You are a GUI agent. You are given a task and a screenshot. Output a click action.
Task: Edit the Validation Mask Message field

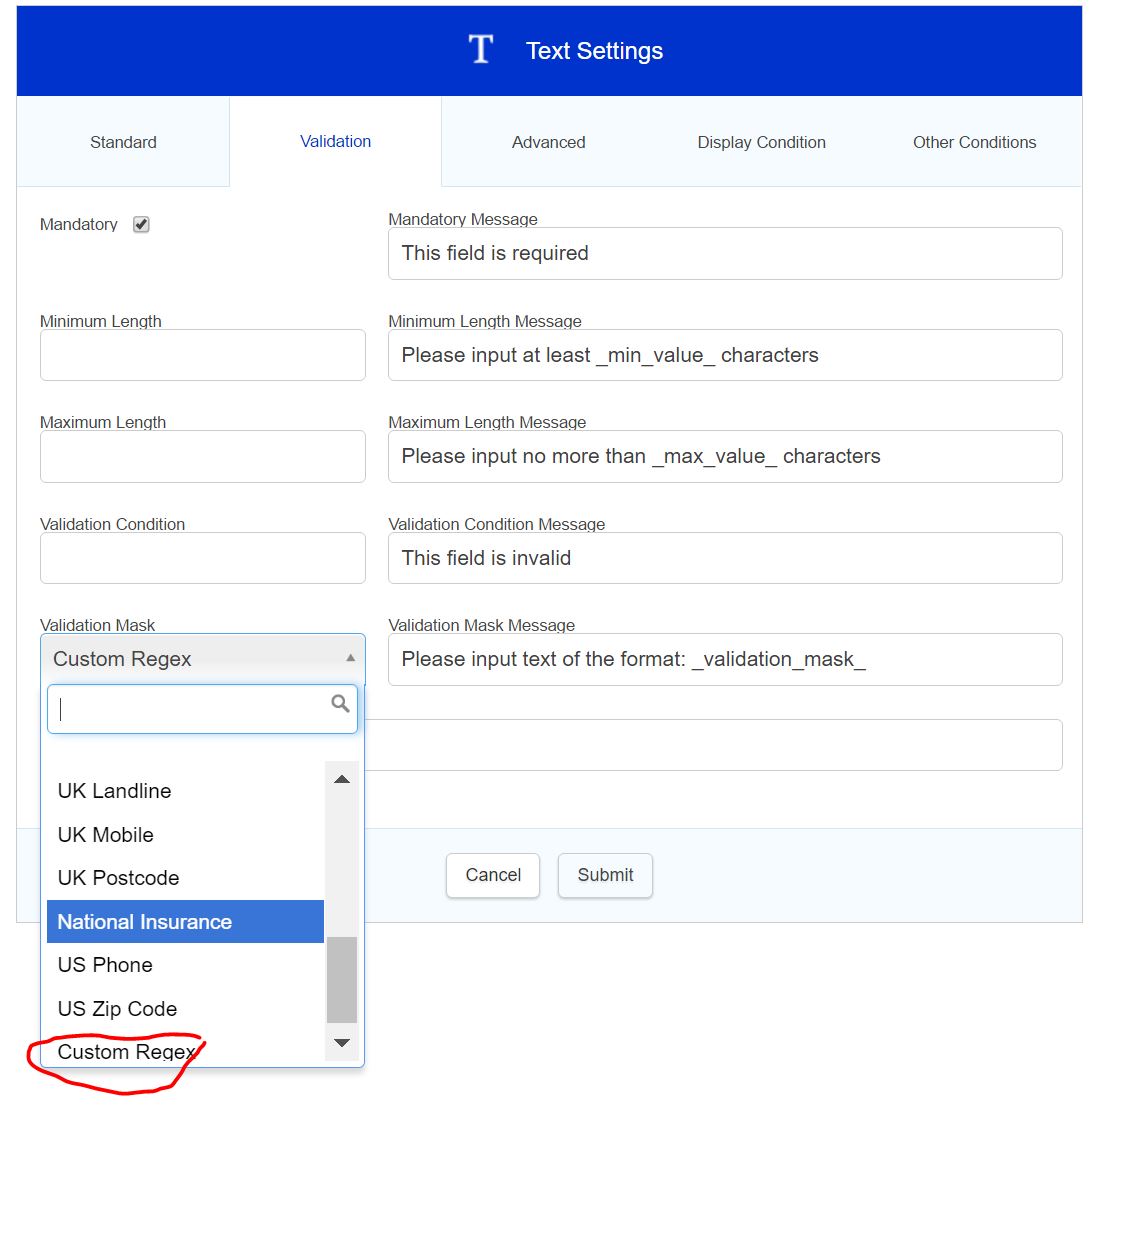pyautogui.click(x=725, y=660)
